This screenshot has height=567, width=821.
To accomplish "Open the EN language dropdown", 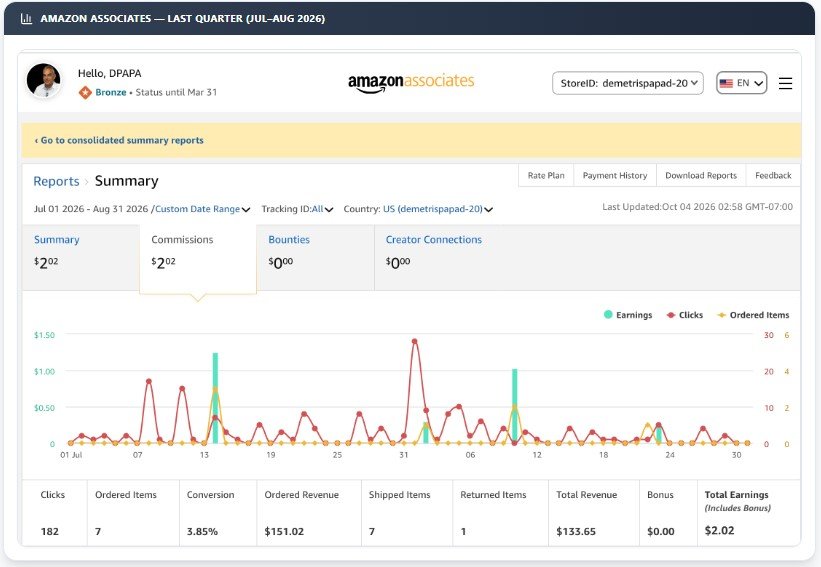I will (741, 83).
